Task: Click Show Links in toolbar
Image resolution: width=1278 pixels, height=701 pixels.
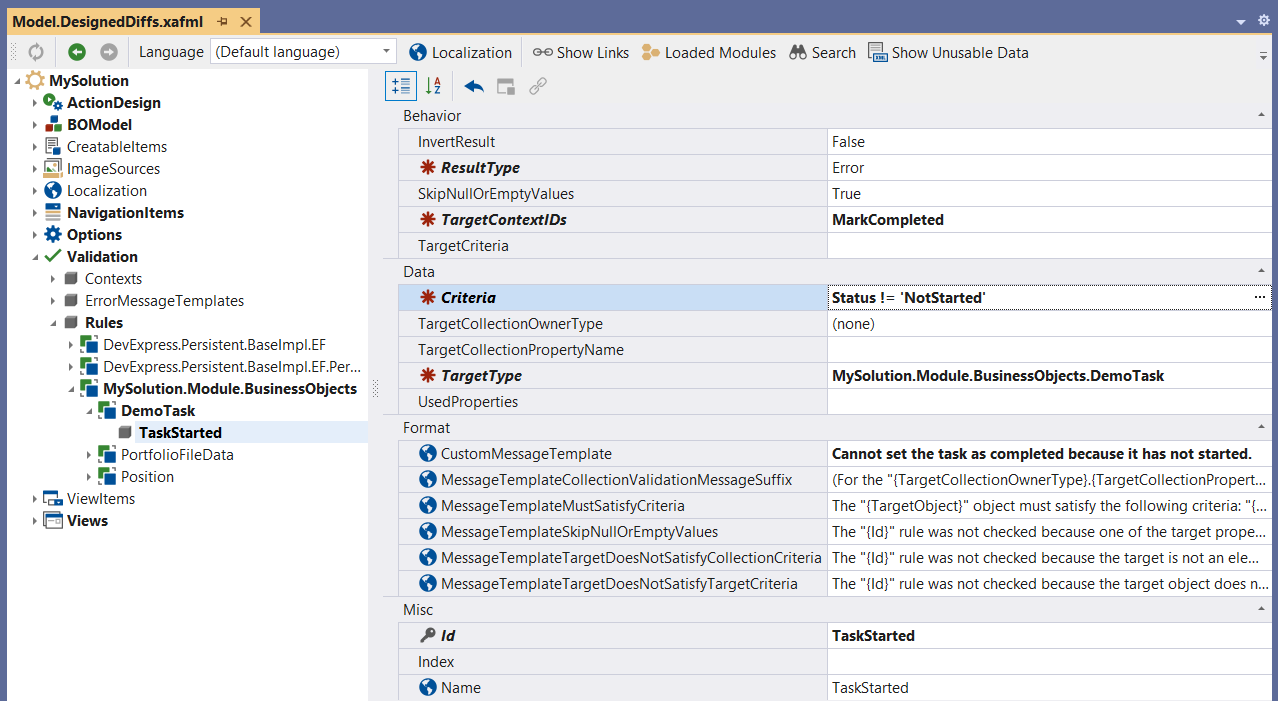Action: [581, 52]
